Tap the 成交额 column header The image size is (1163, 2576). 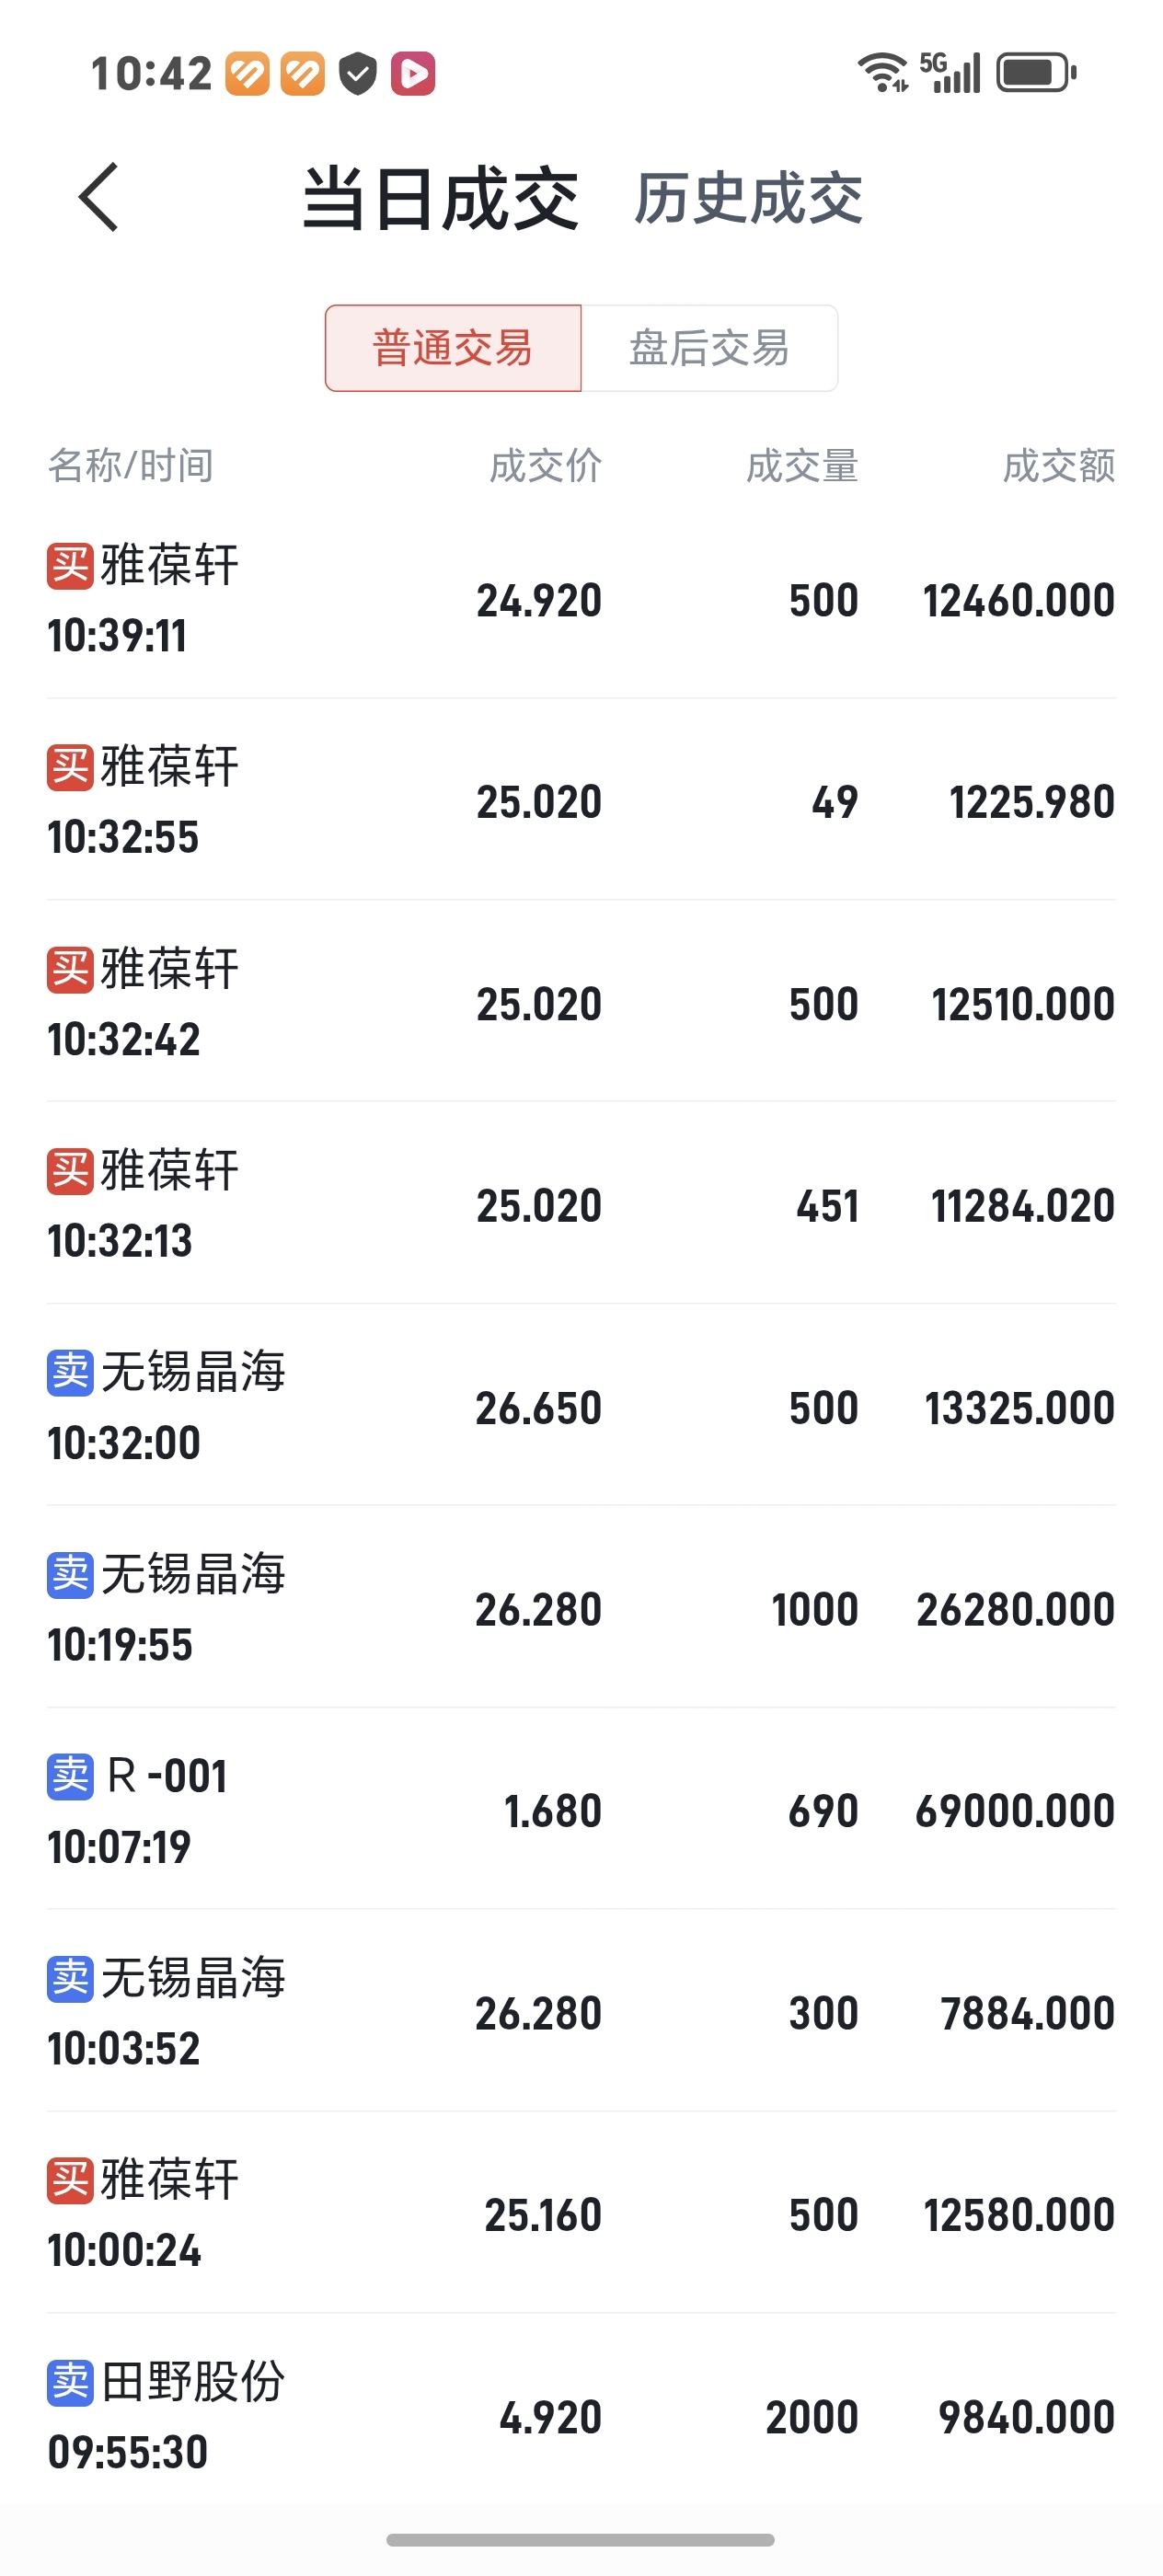(x=1058, y=466)
